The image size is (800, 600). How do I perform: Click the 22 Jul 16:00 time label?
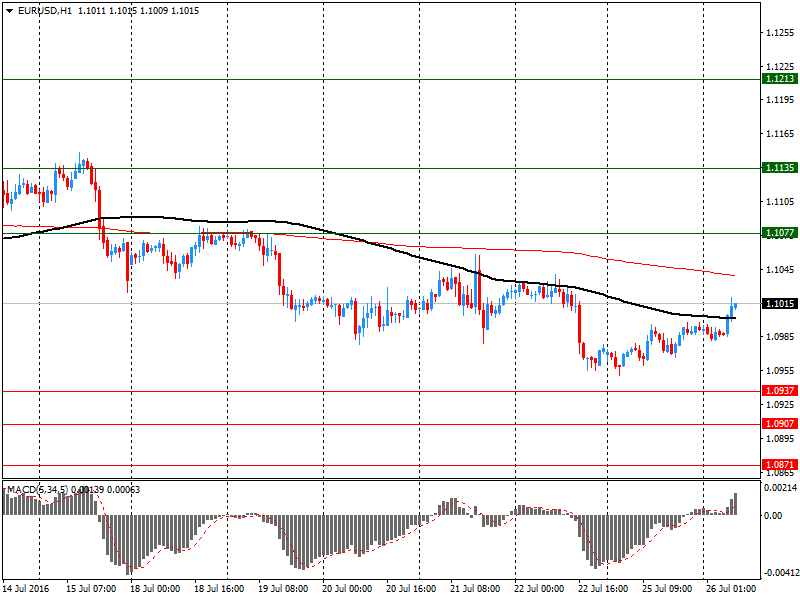(603, 588)
